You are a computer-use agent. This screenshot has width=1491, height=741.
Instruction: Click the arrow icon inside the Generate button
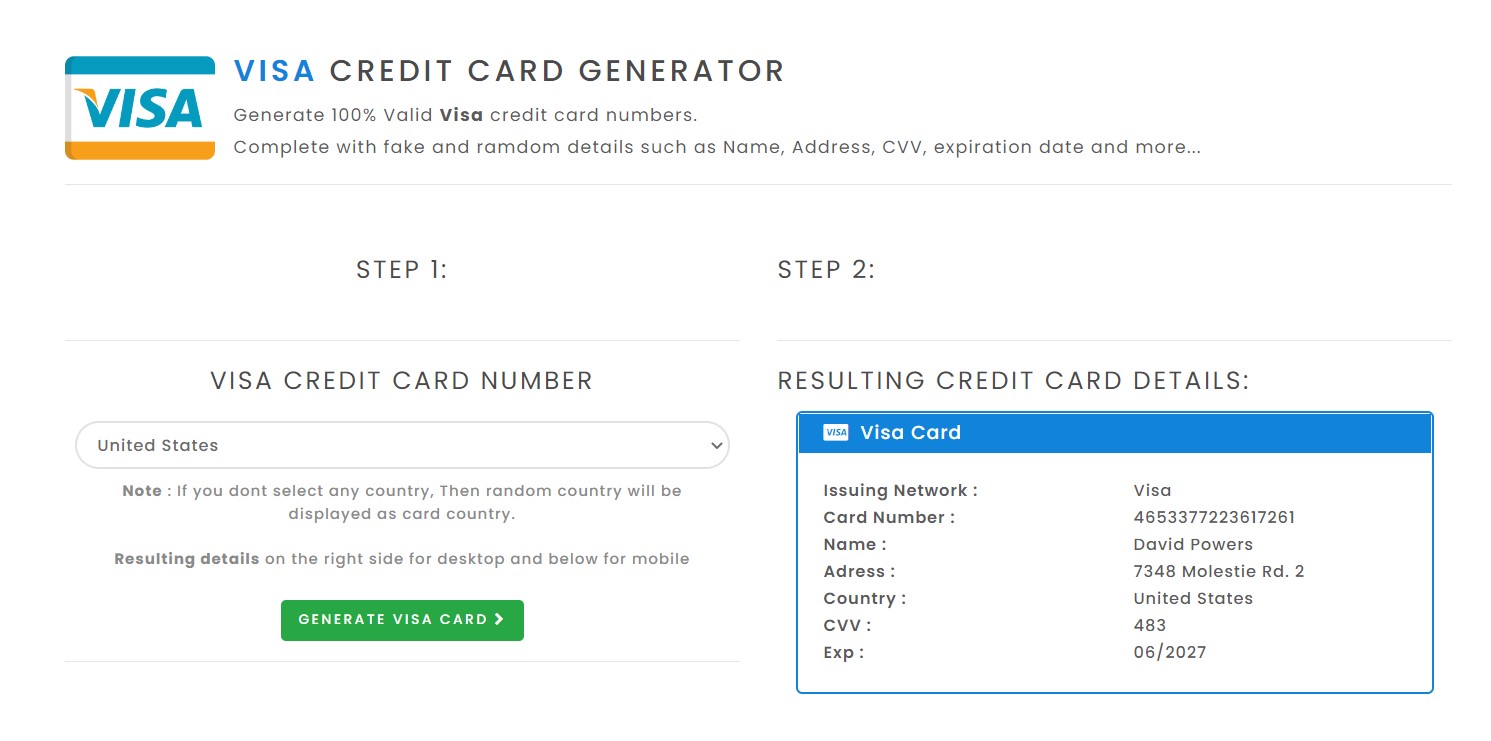[499, 620]
